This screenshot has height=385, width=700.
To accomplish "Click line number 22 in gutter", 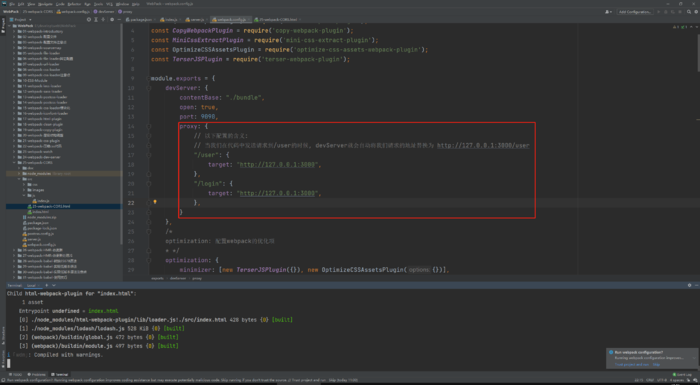I will pos(131,203).
